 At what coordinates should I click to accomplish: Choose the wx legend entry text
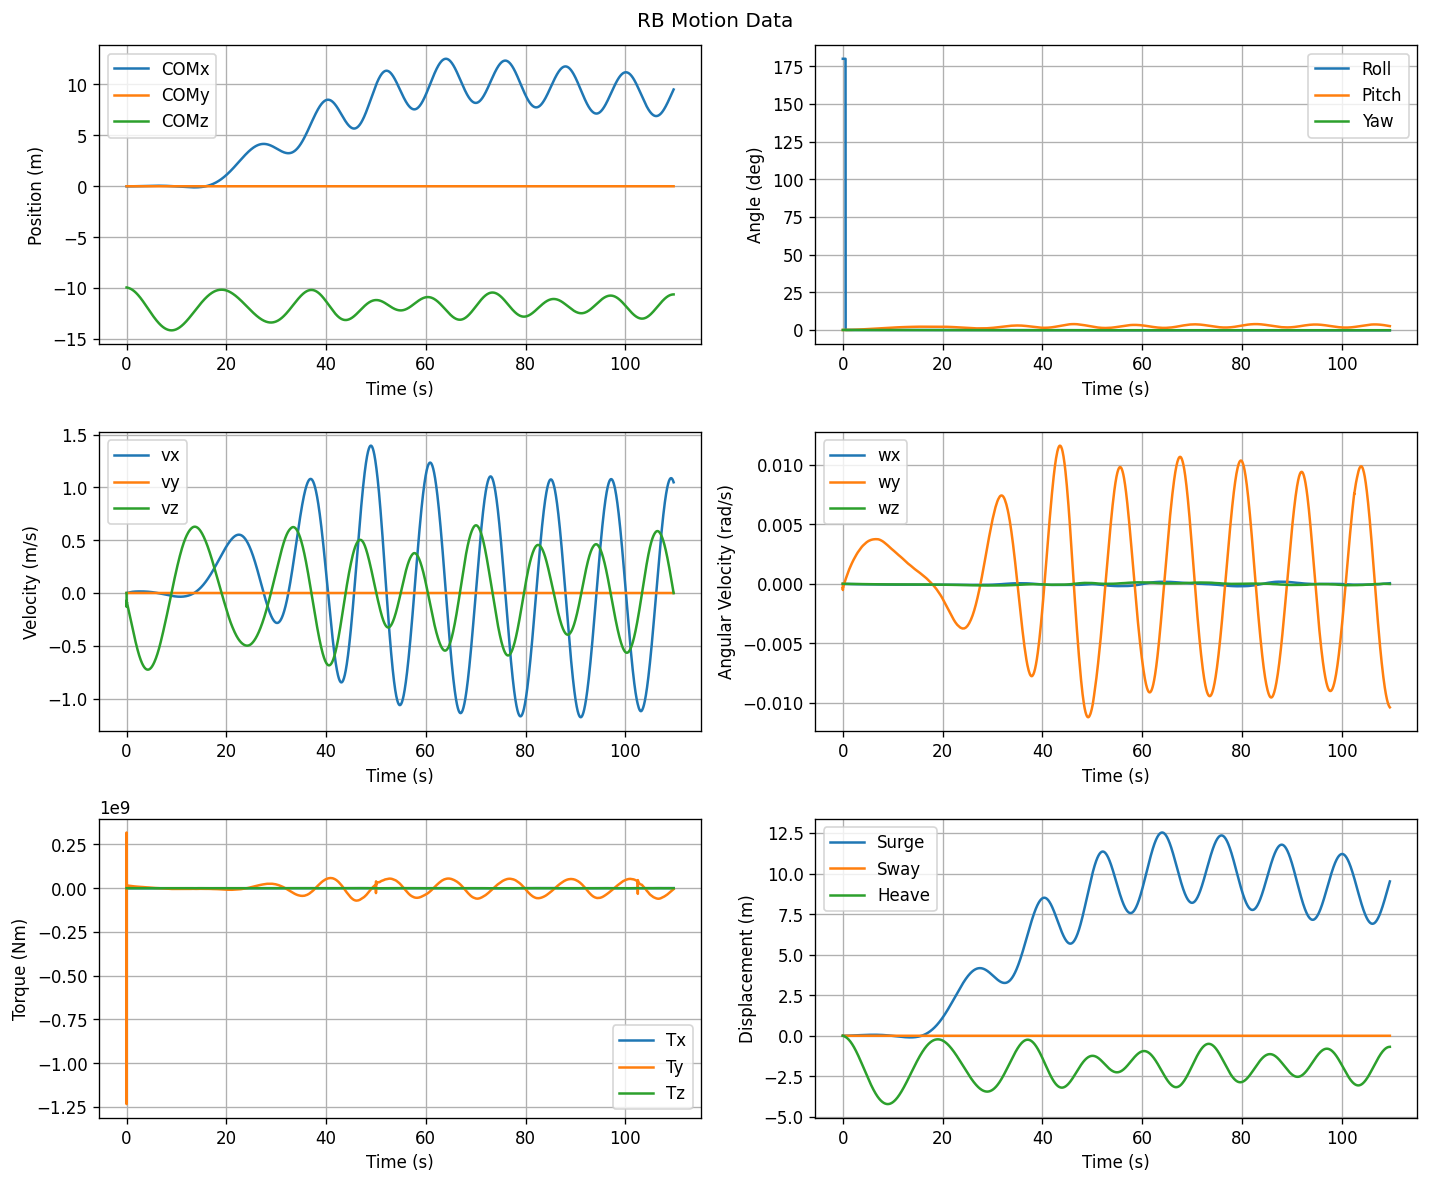pos(889,457)
